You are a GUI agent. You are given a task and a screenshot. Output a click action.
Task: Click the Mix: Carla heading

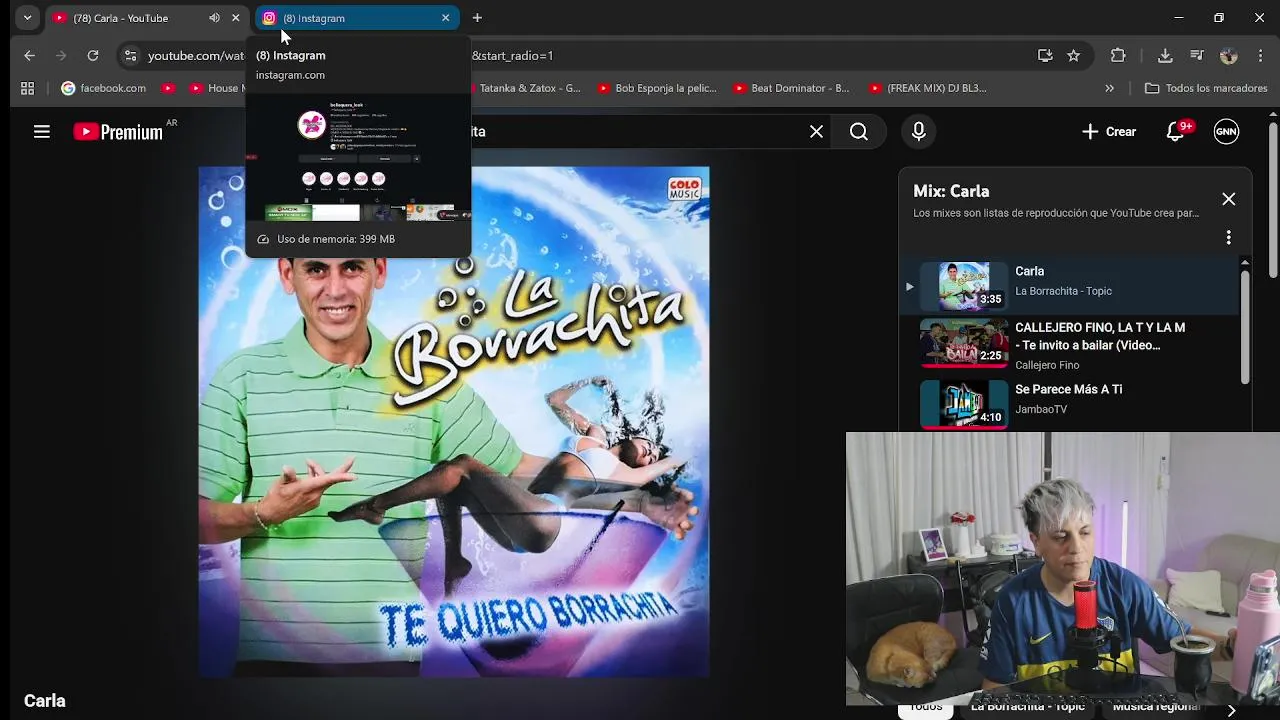tap(951, 191)
